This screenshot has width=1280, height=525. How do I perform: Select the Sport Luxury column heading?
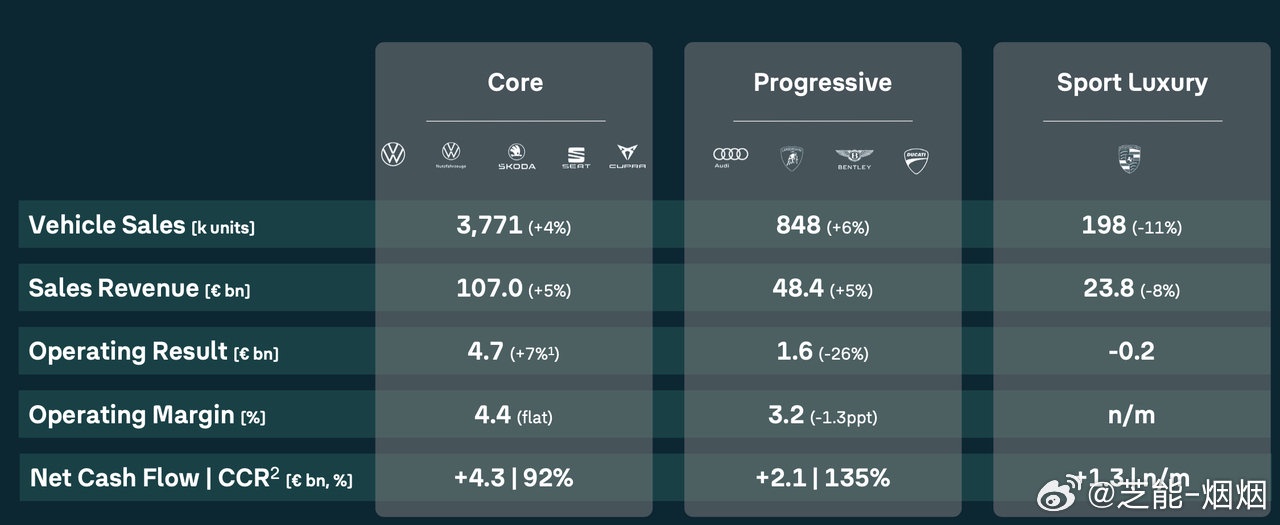[x=1132, y=82]
